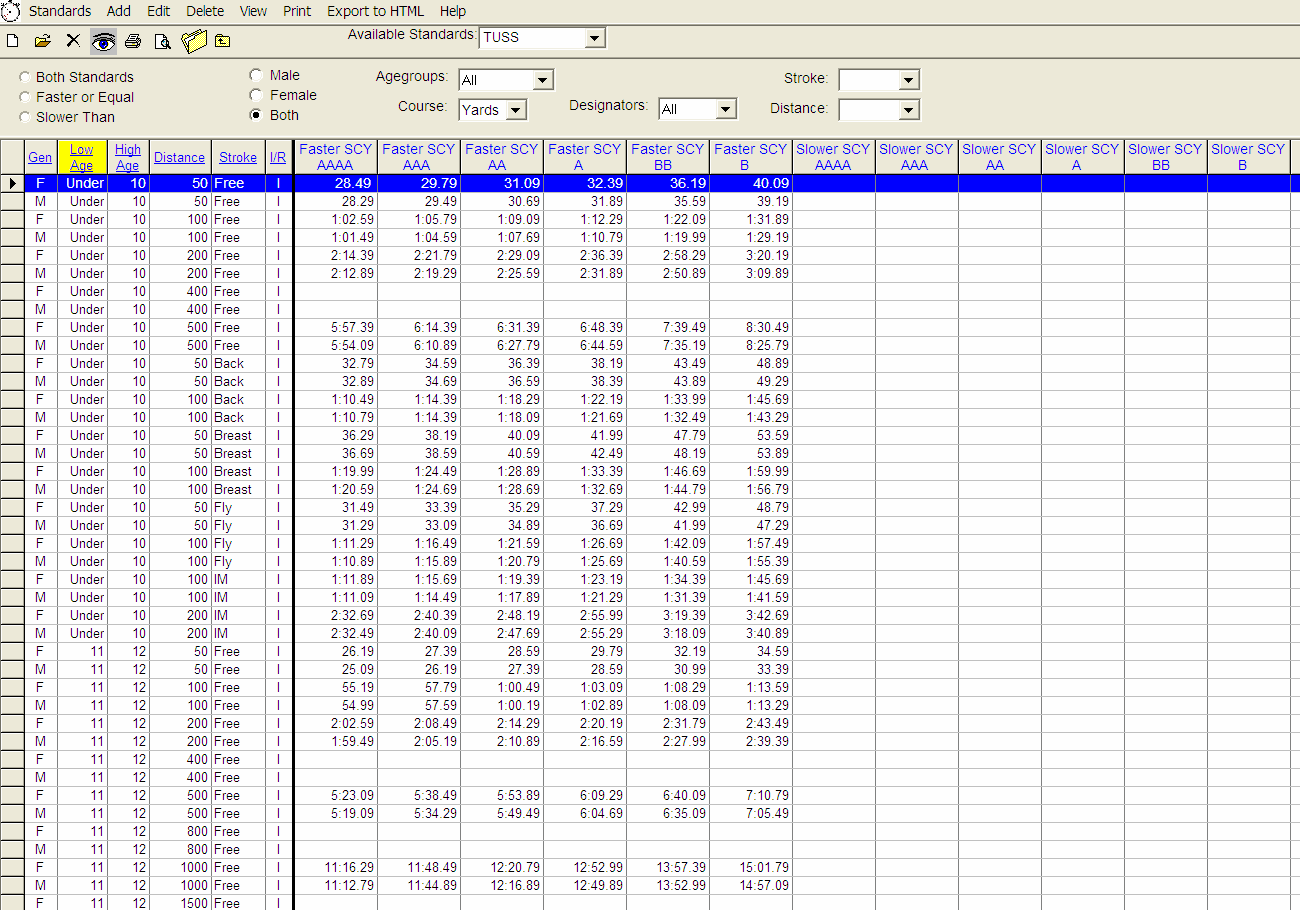Open the Available Standards dropdown
The width and height of the screenshot is (1300, 910).
tap(596, 37)
